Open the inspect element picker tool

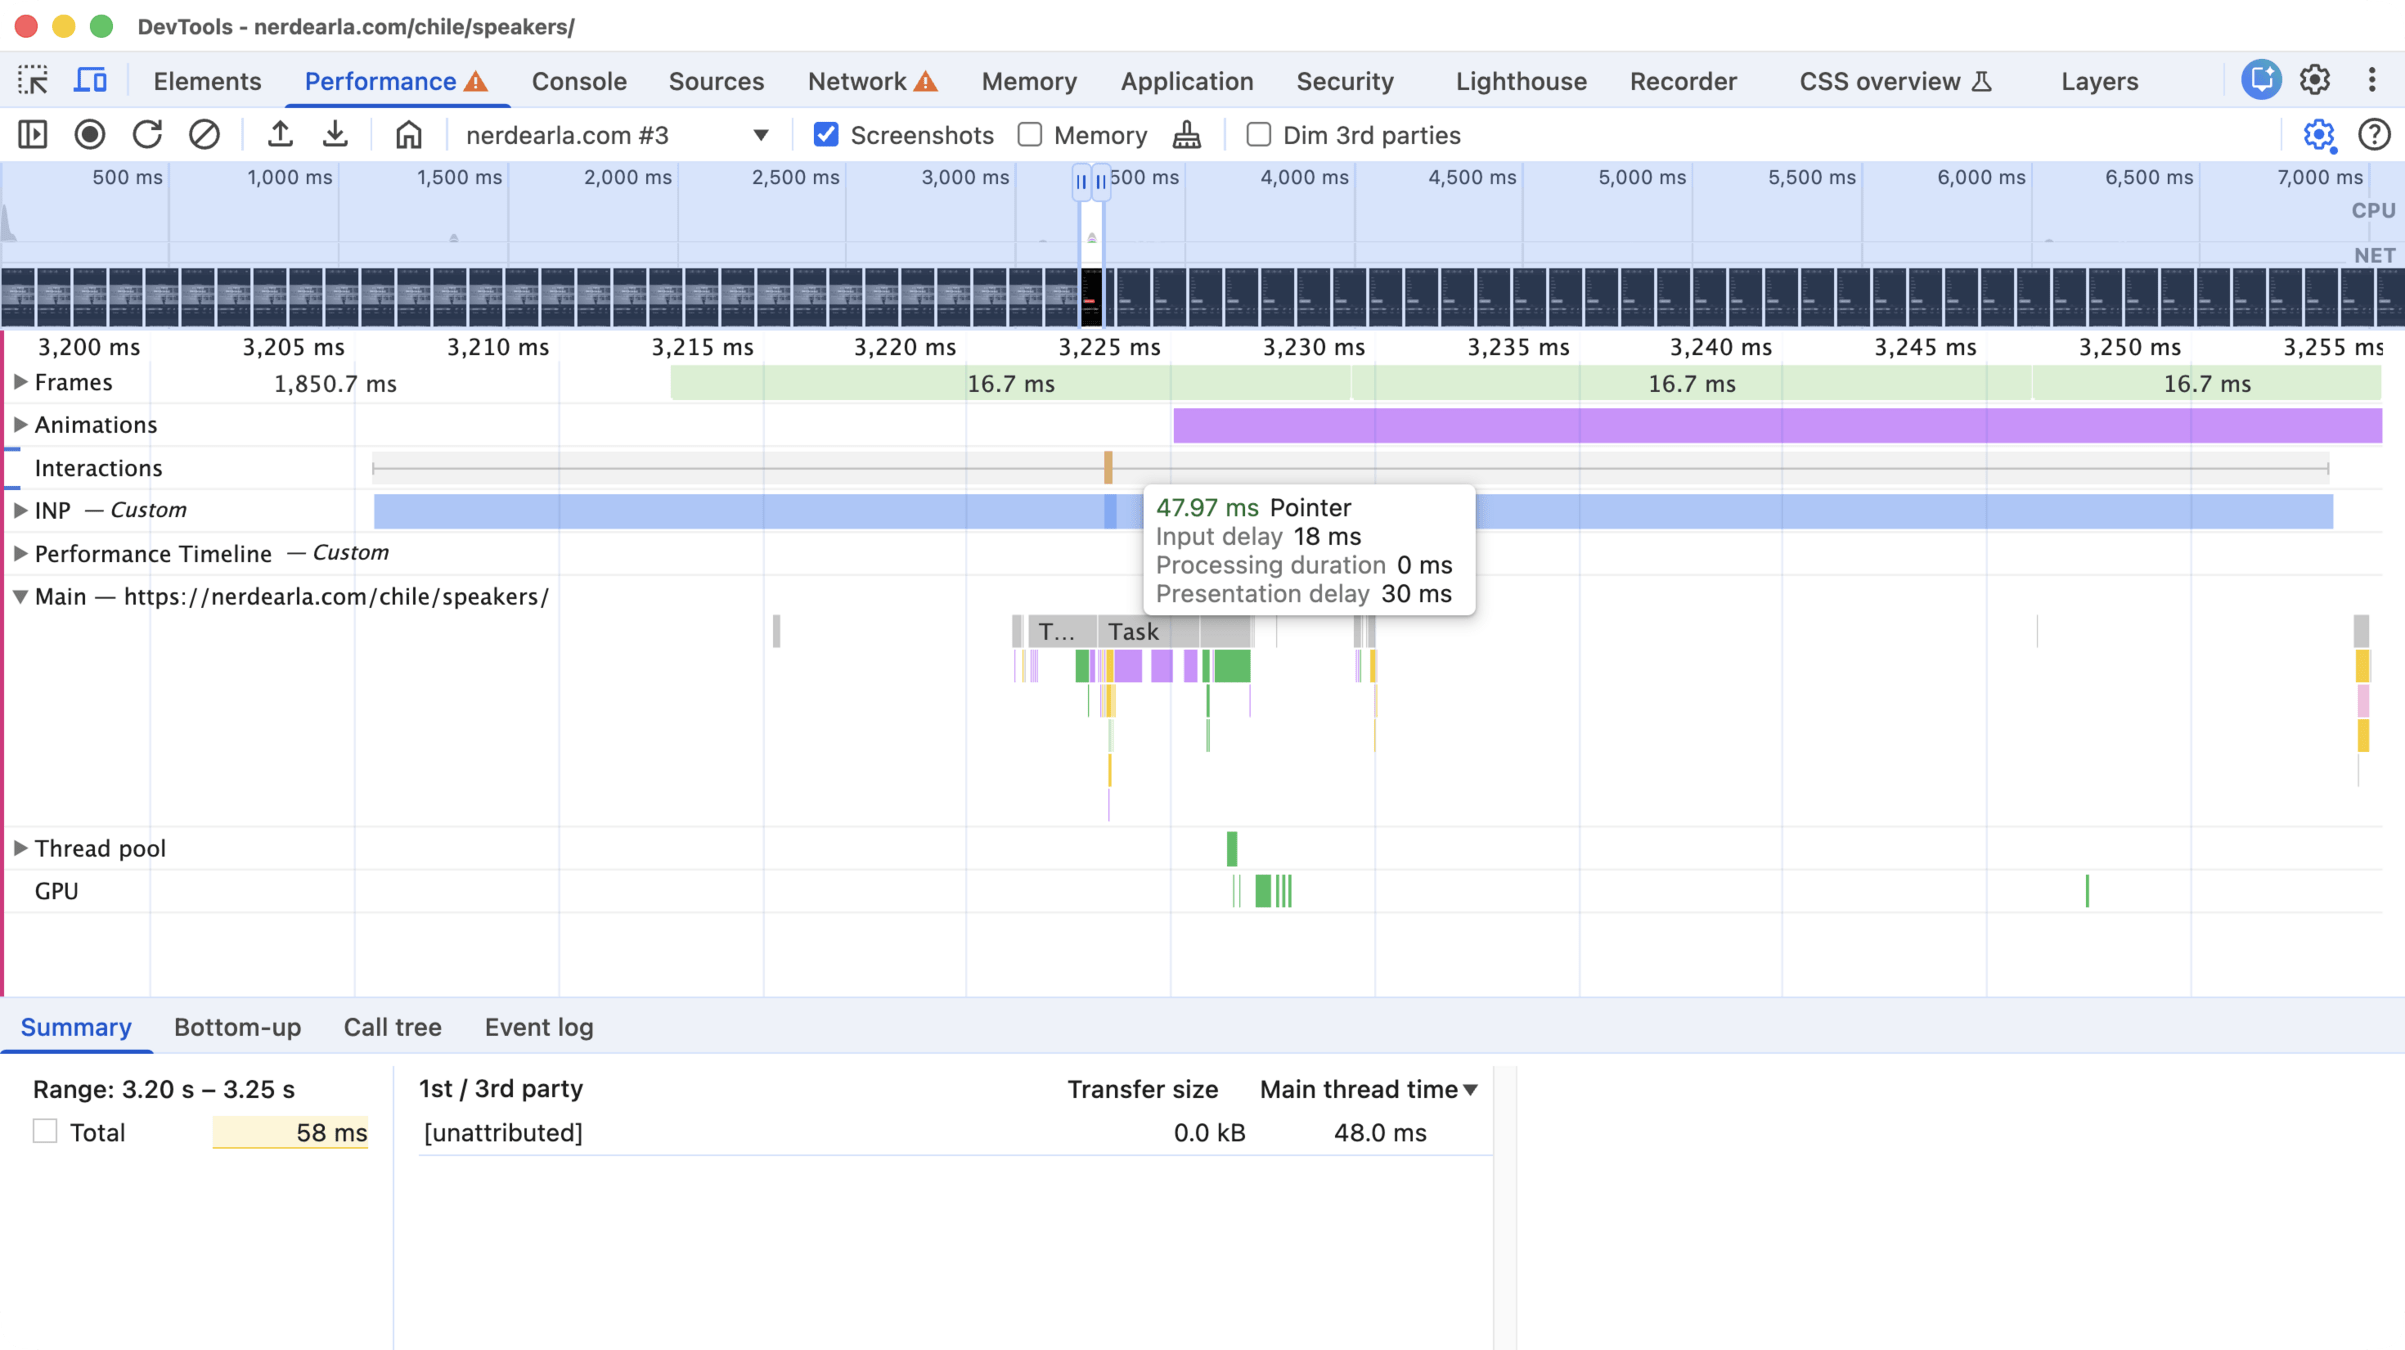pyautogui.click(x=33, y=81)
